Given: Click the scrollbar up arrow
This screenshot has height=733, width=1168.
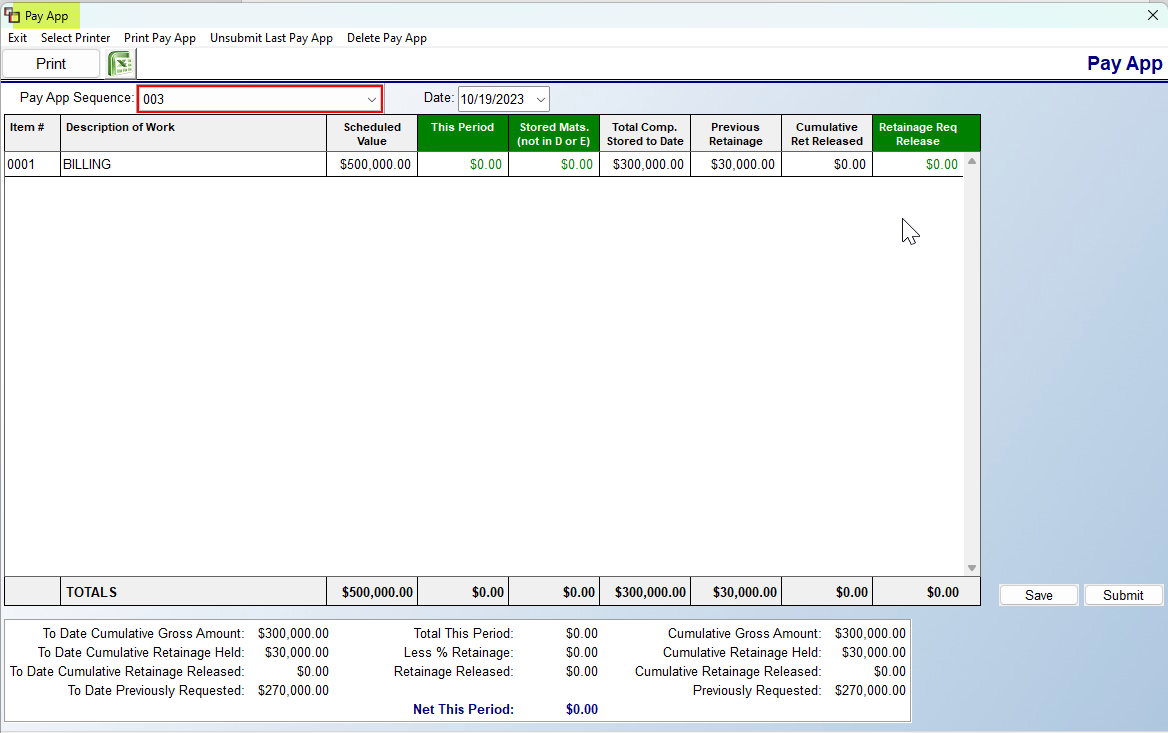Looking at the screenshot, I should pyautogui.click(x=971, y=159).
